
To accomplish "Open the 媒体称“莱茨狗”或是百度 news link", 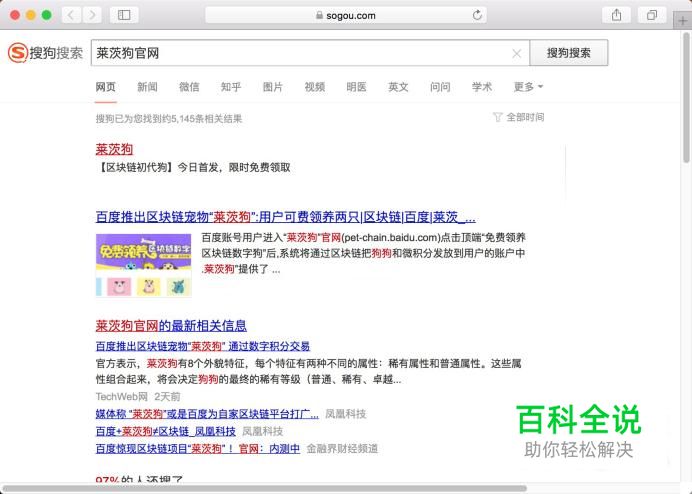I will point(207,414).
